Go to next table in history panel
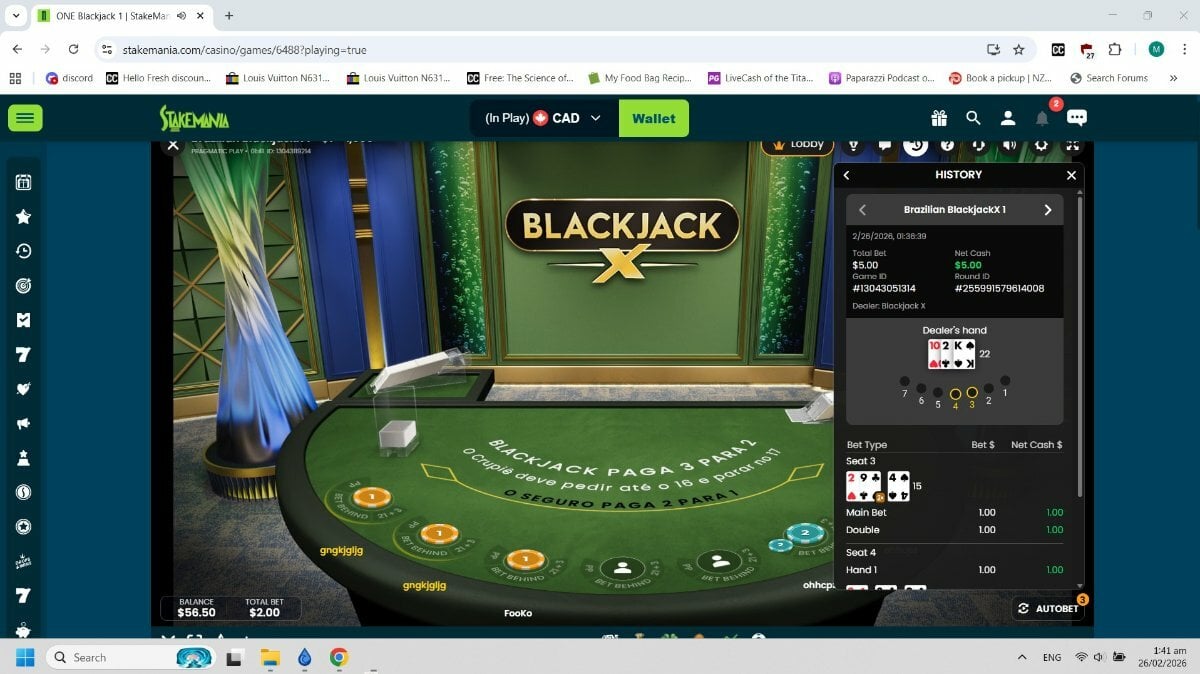The image size is (1200, 674). point(1047,210)
